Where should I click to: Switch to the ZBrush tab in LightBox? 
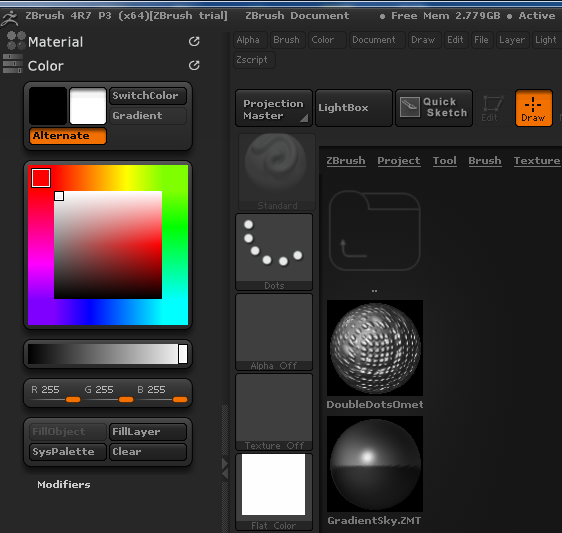pos(346,161)
